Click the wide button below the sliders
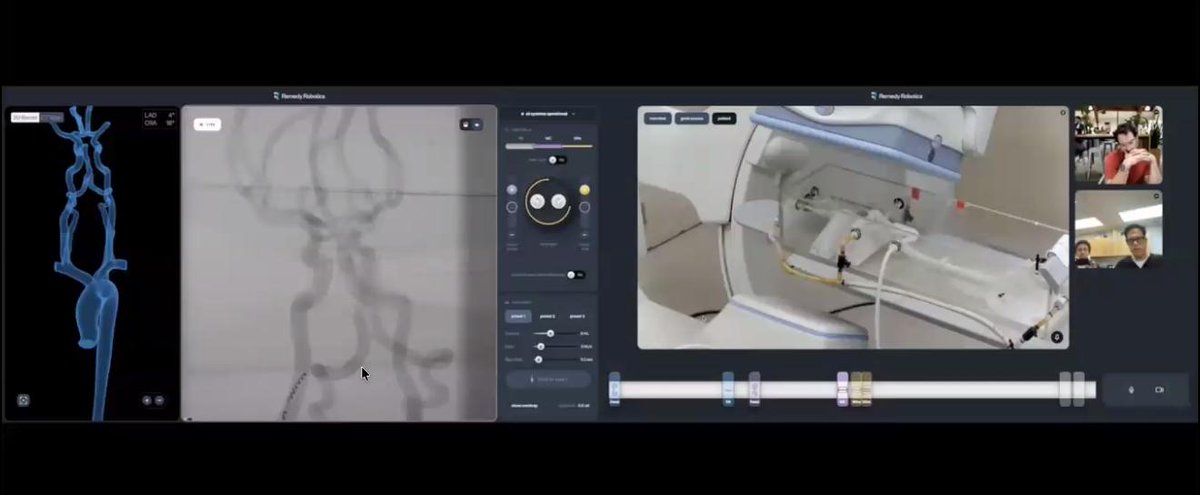This screenshot has width=1200, height=495. (548, 380)
